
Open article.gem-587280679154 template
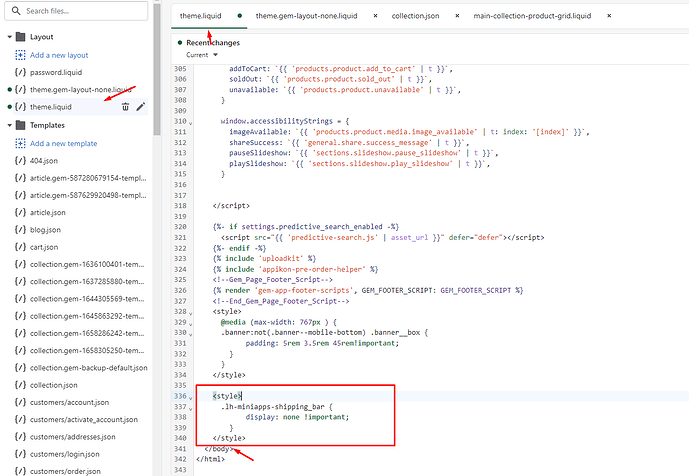[x=88, y=178]
